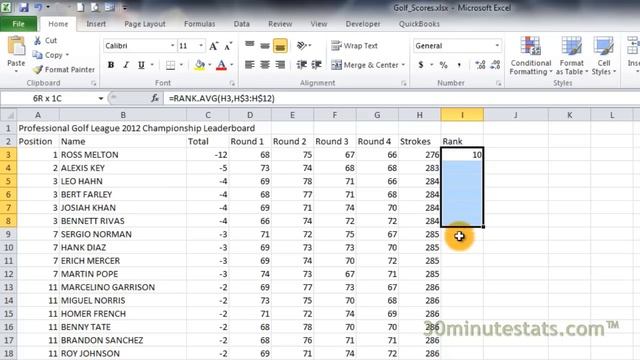Click the Orientation text angle icon
This screenshot has width=640, height=360.
point(302,45)
